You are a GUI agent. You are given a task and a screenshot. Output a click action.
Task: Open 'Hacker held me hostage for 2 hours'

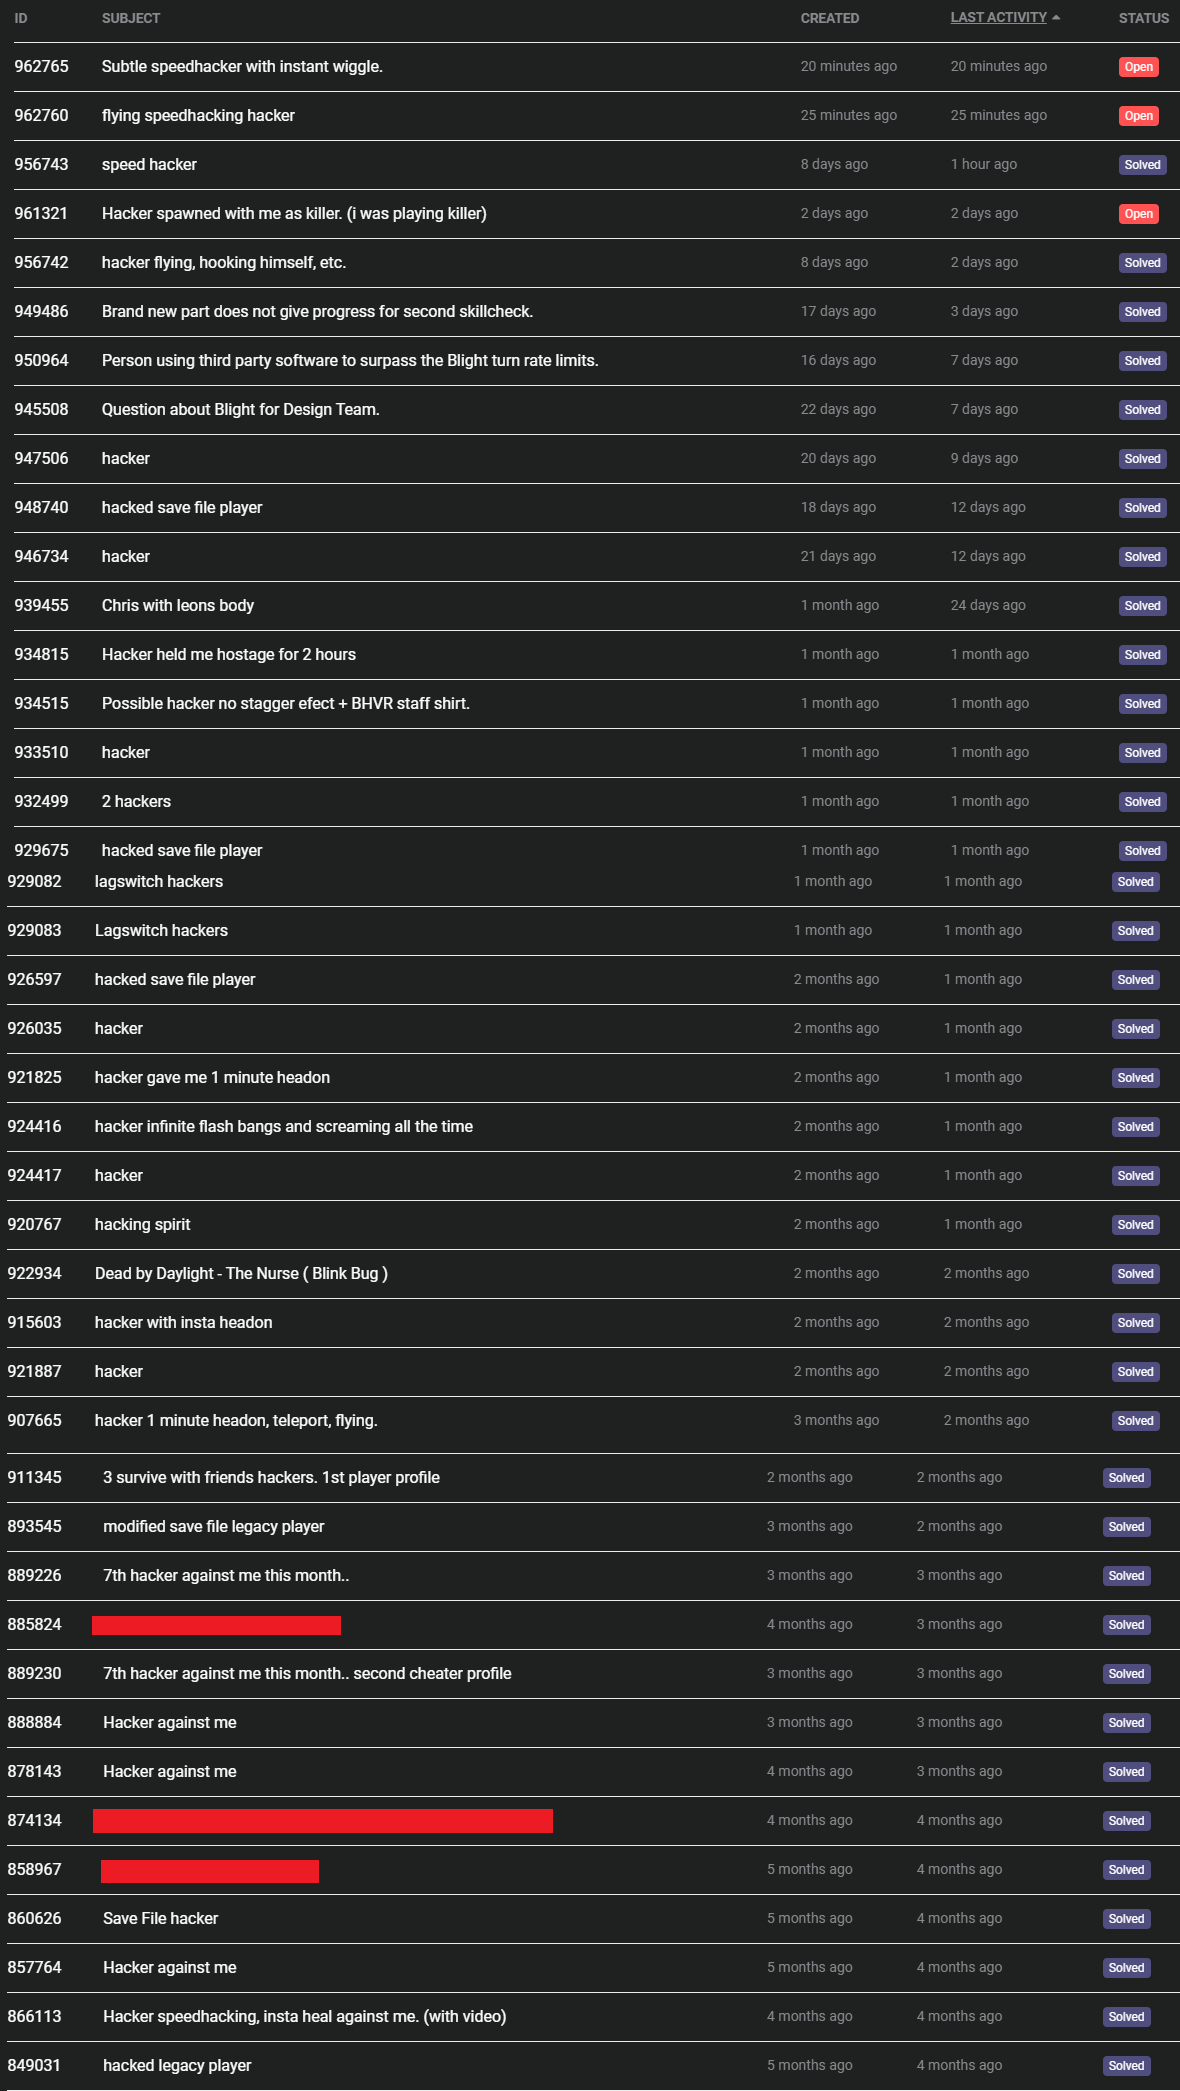coord(229,655)
